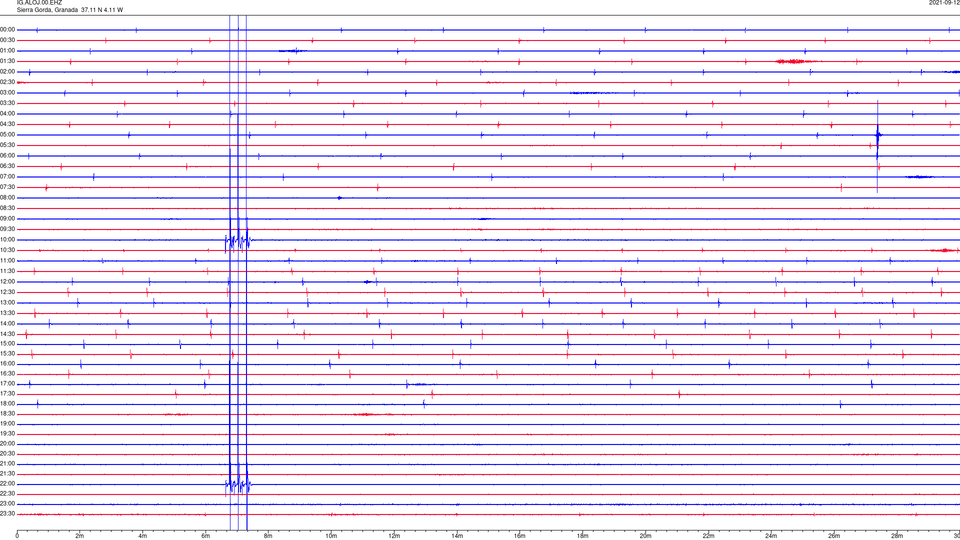
Task: Select the 00:00 trace time label
Action: 8,29
